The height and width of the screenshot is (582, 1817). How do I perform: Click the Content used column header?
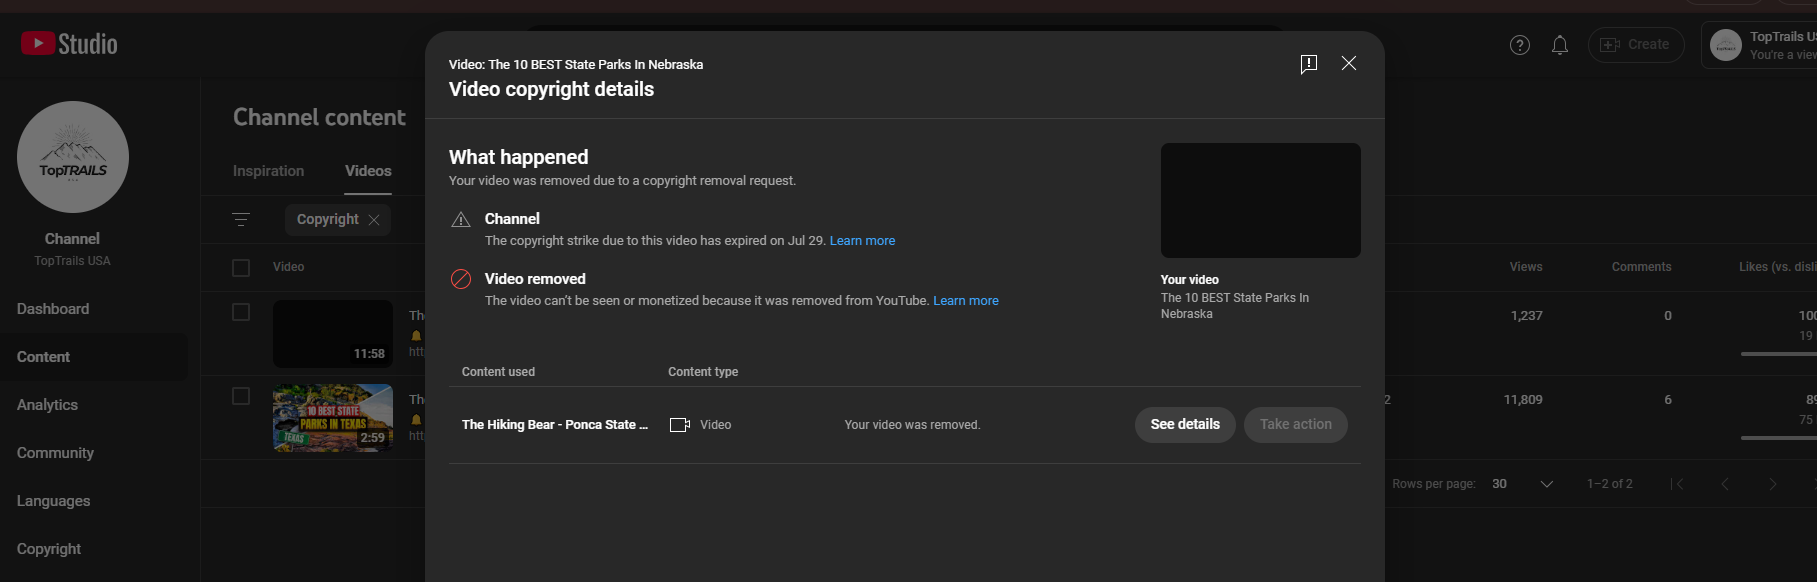coord(498,372)
